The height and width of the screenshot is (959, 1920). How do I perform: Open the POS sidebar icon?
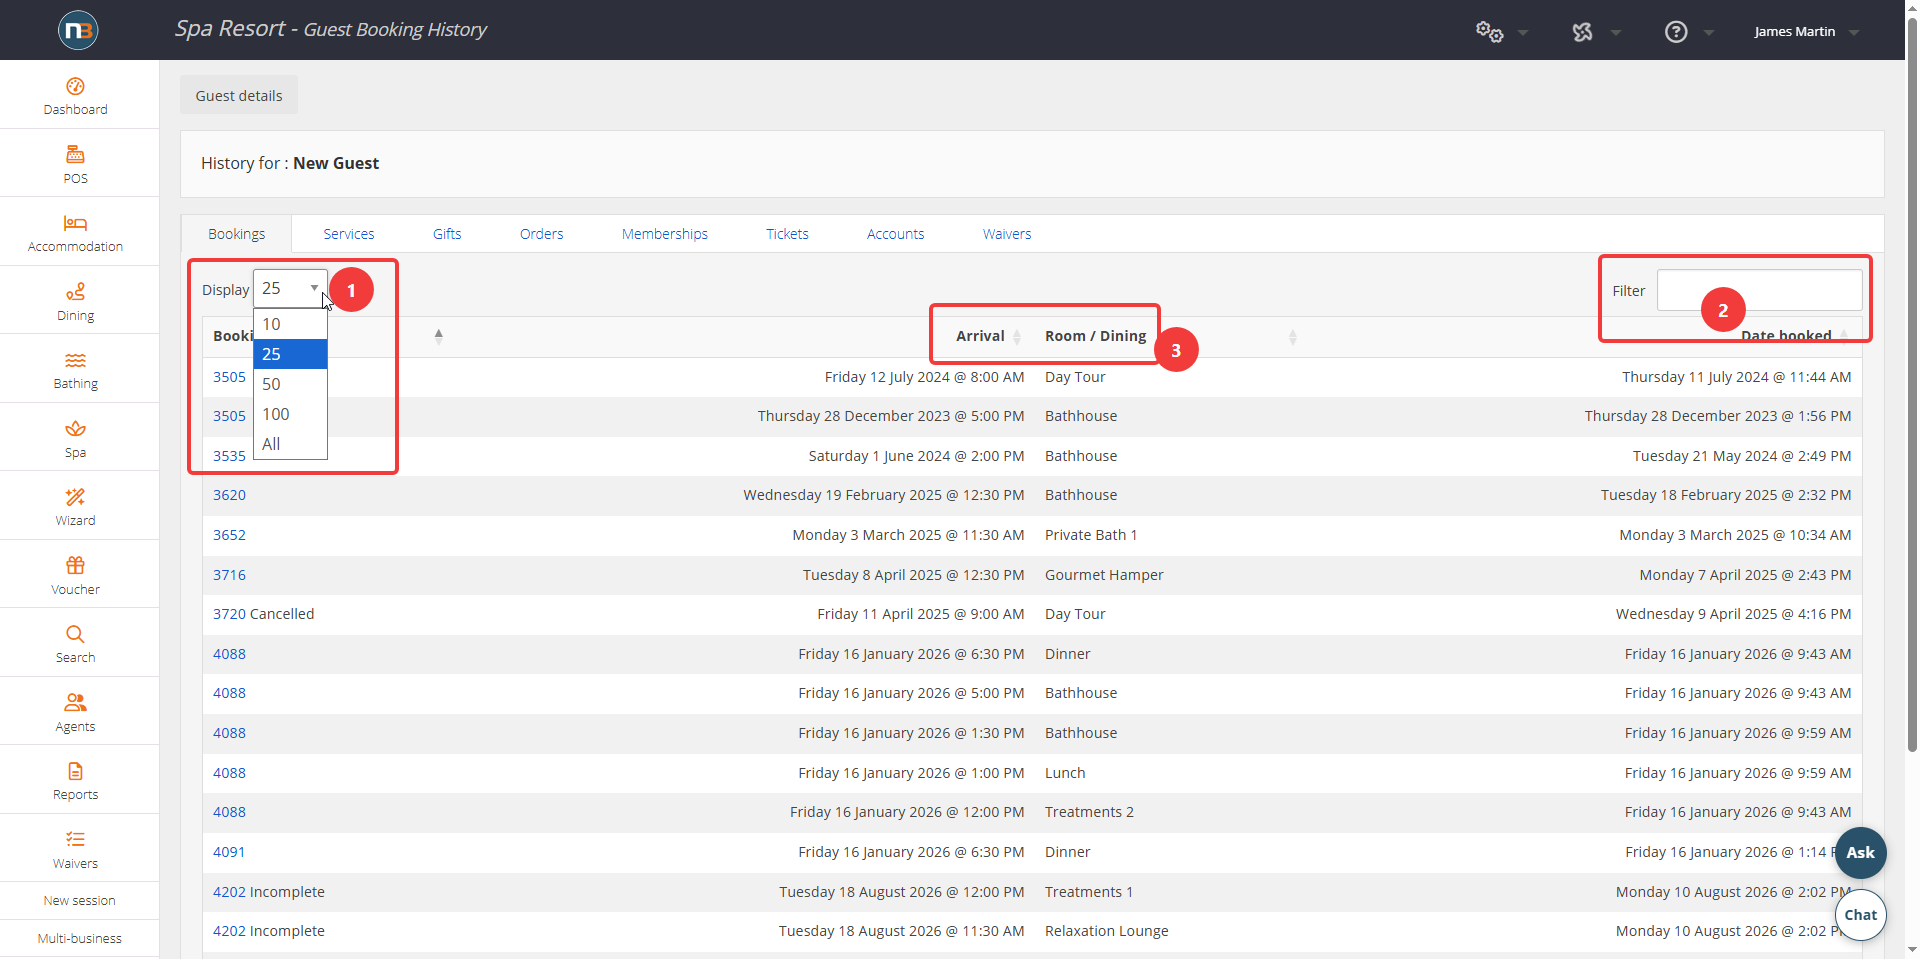point(76,165)
